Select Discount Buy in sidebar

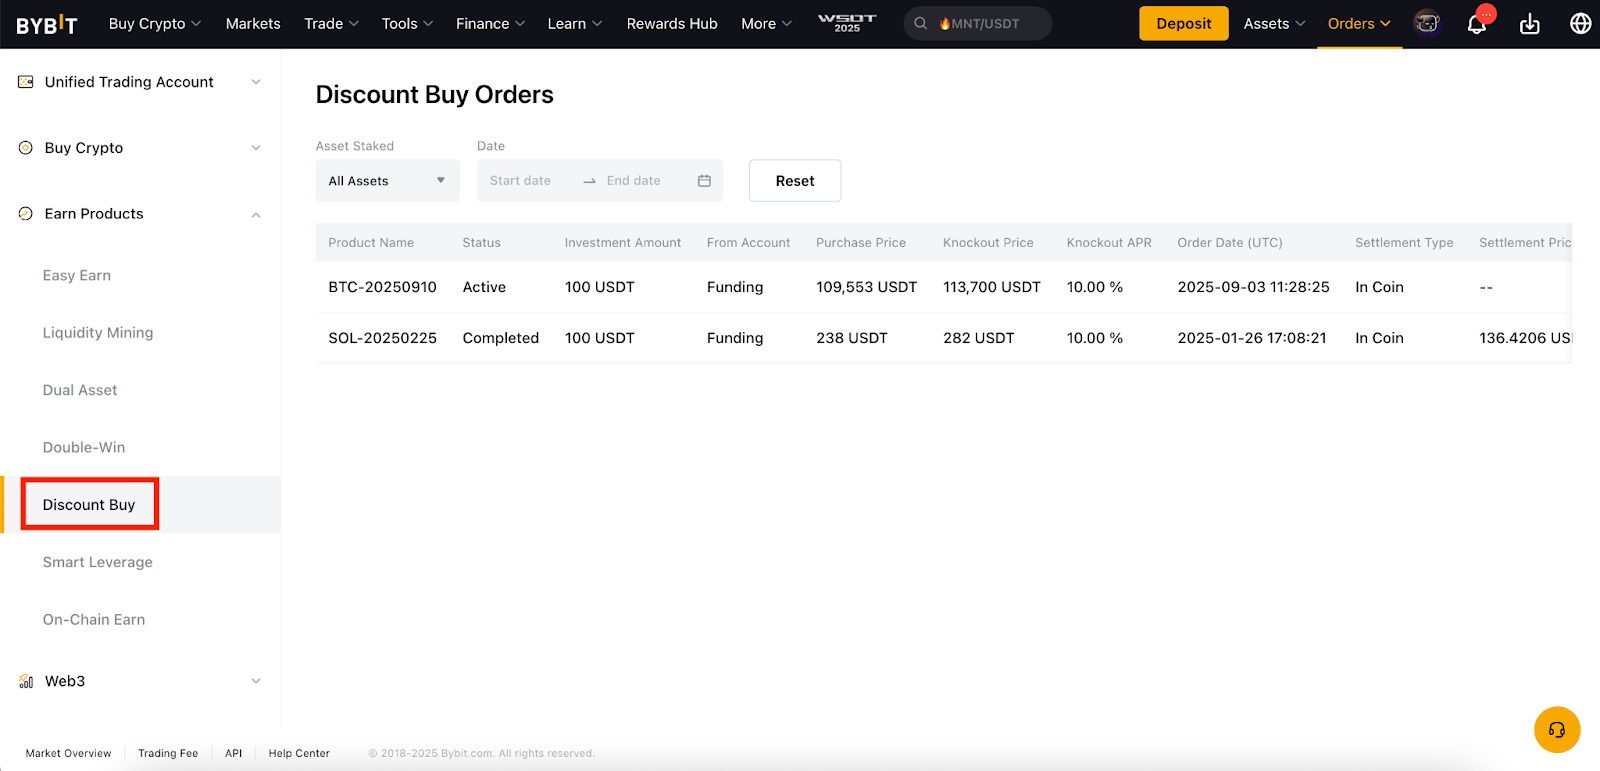(89, 505)
